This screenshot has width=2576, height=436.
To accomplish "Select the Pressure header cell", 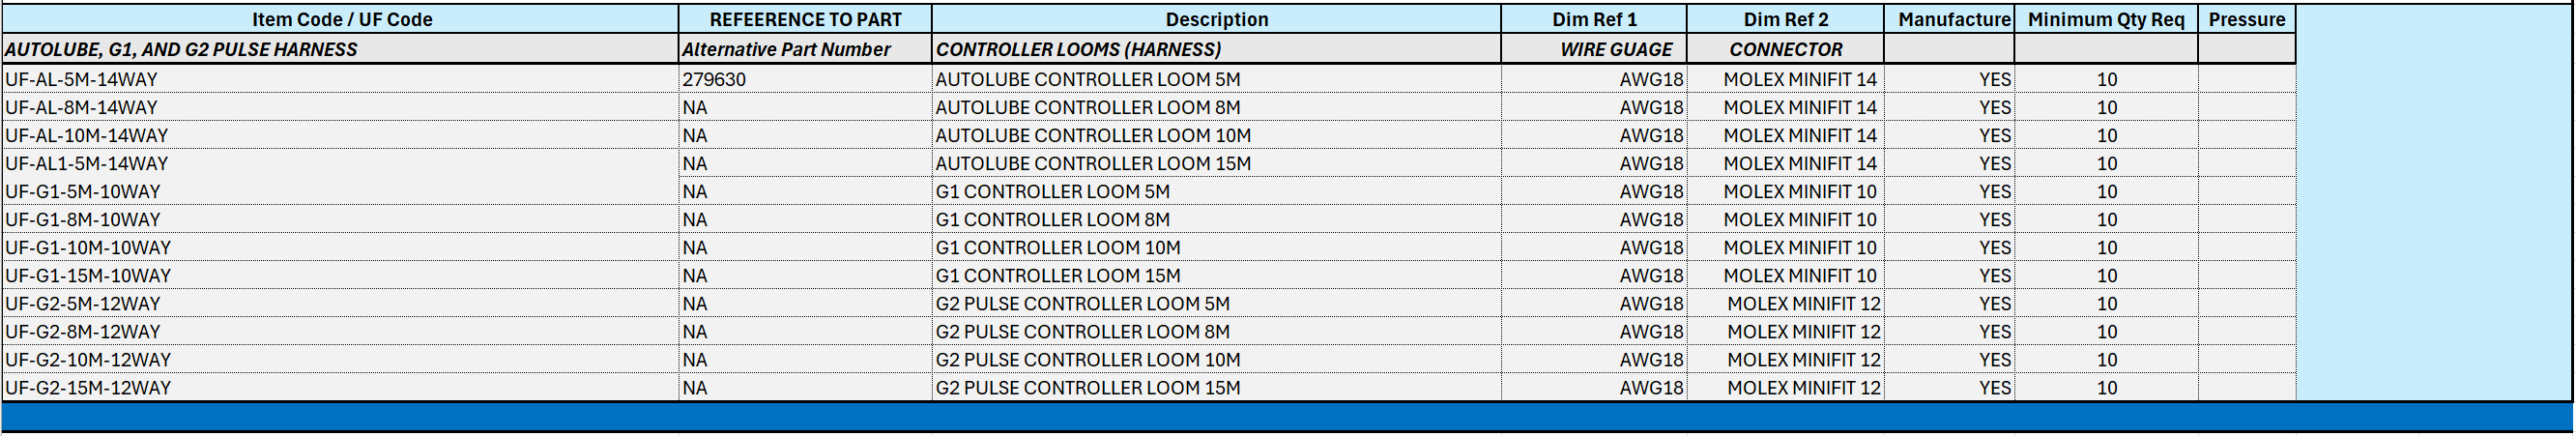I will point(2246,19).
